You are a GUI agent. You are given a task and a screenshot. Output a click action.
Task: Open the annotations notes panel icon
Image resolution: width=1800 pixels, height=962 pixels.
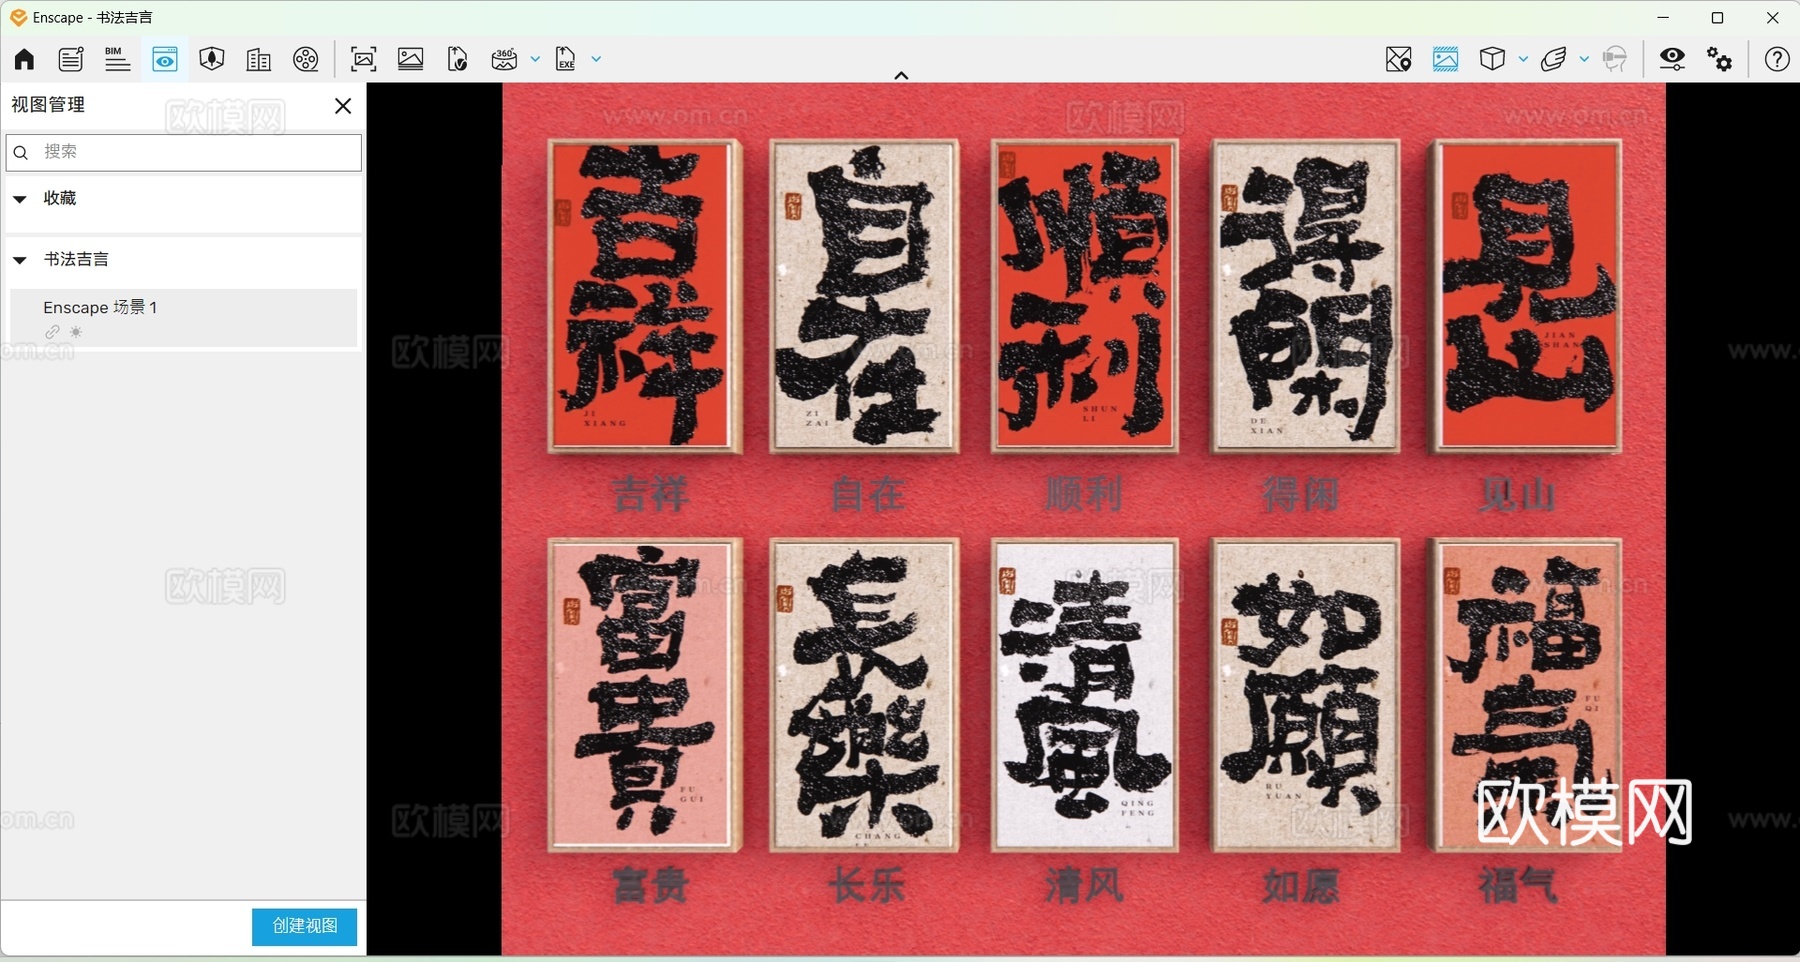click(x=71, y=59)
